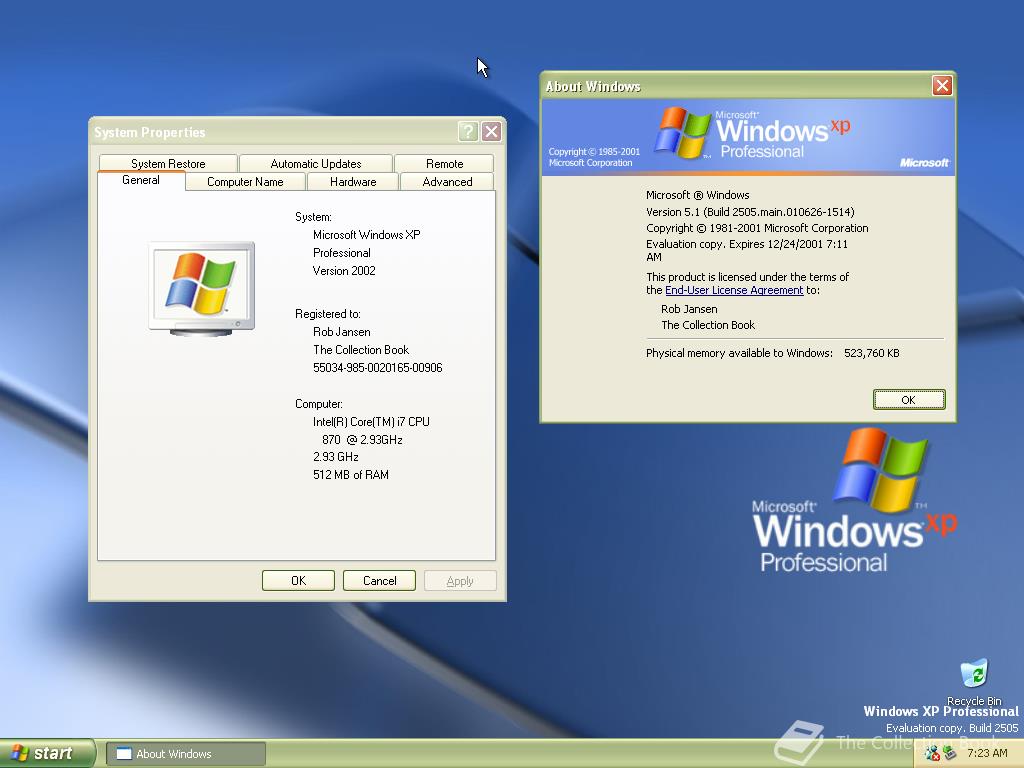This screenshot has height=768, width=1024.
Task: Close the System Properties dialog
Action: pyautogui.click(x=491, y=132)
